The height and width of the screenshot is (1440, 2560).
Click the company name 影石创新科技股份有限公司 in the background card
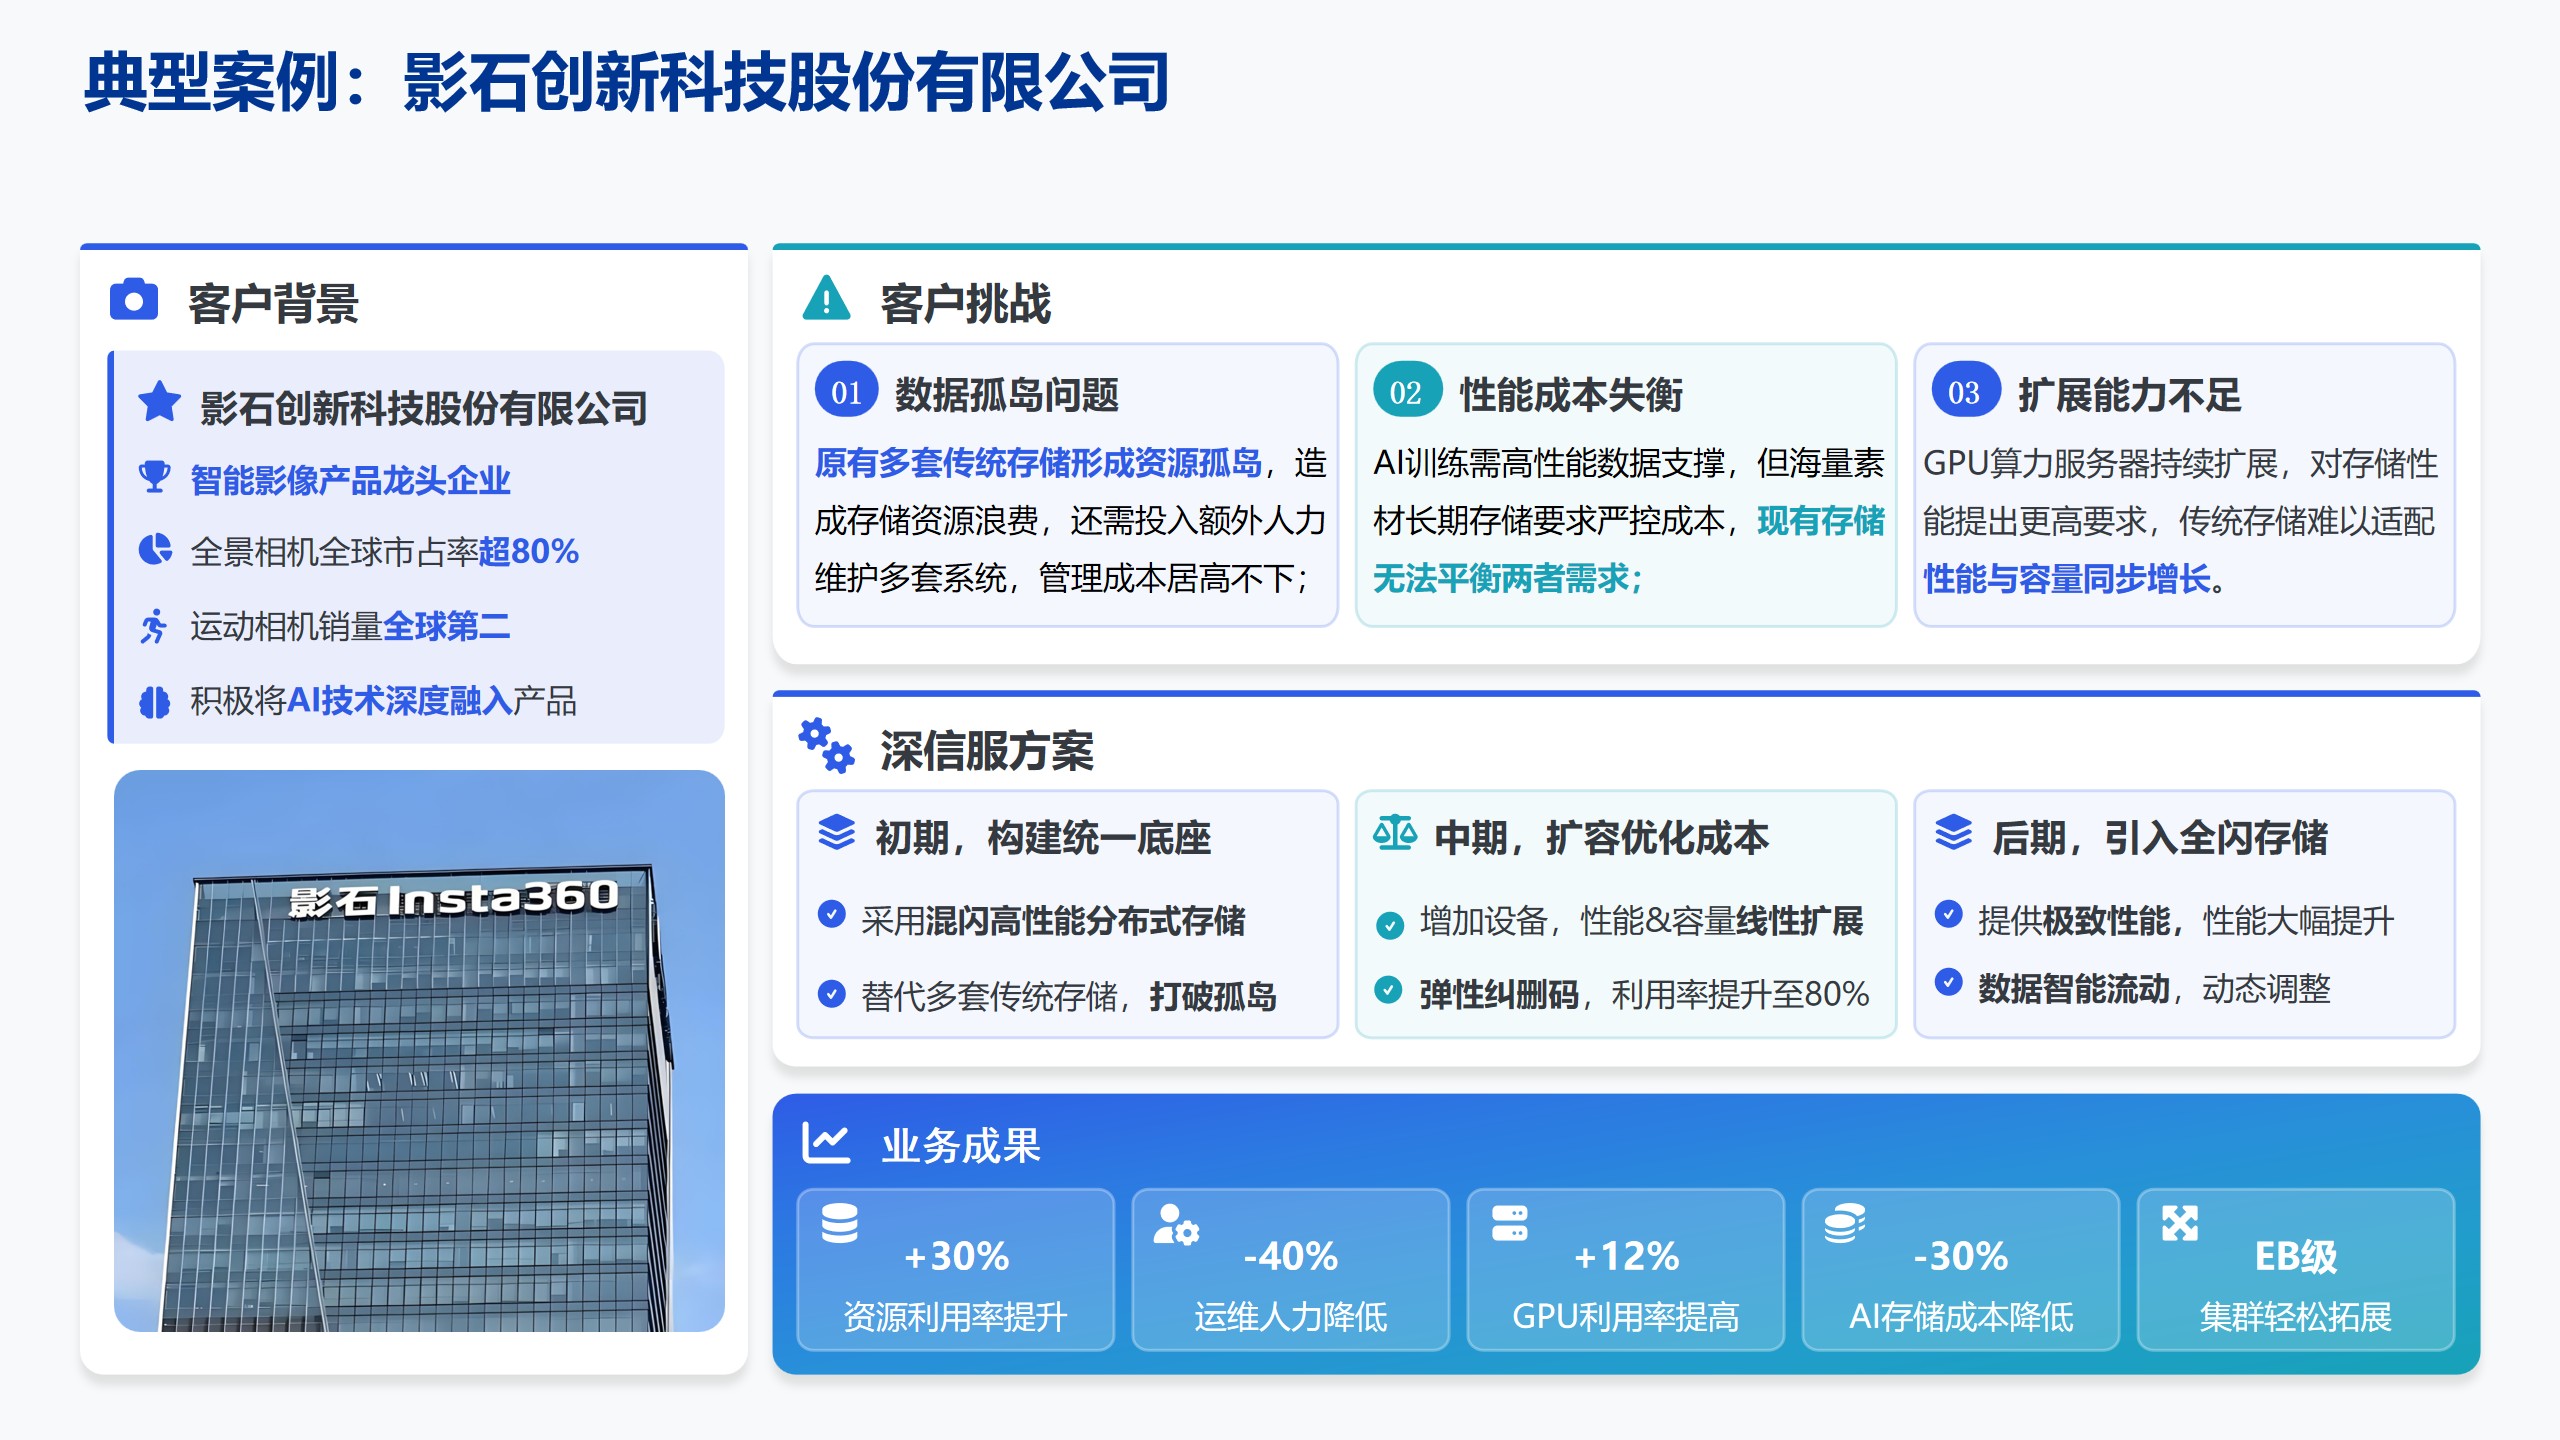coord(424,407)
